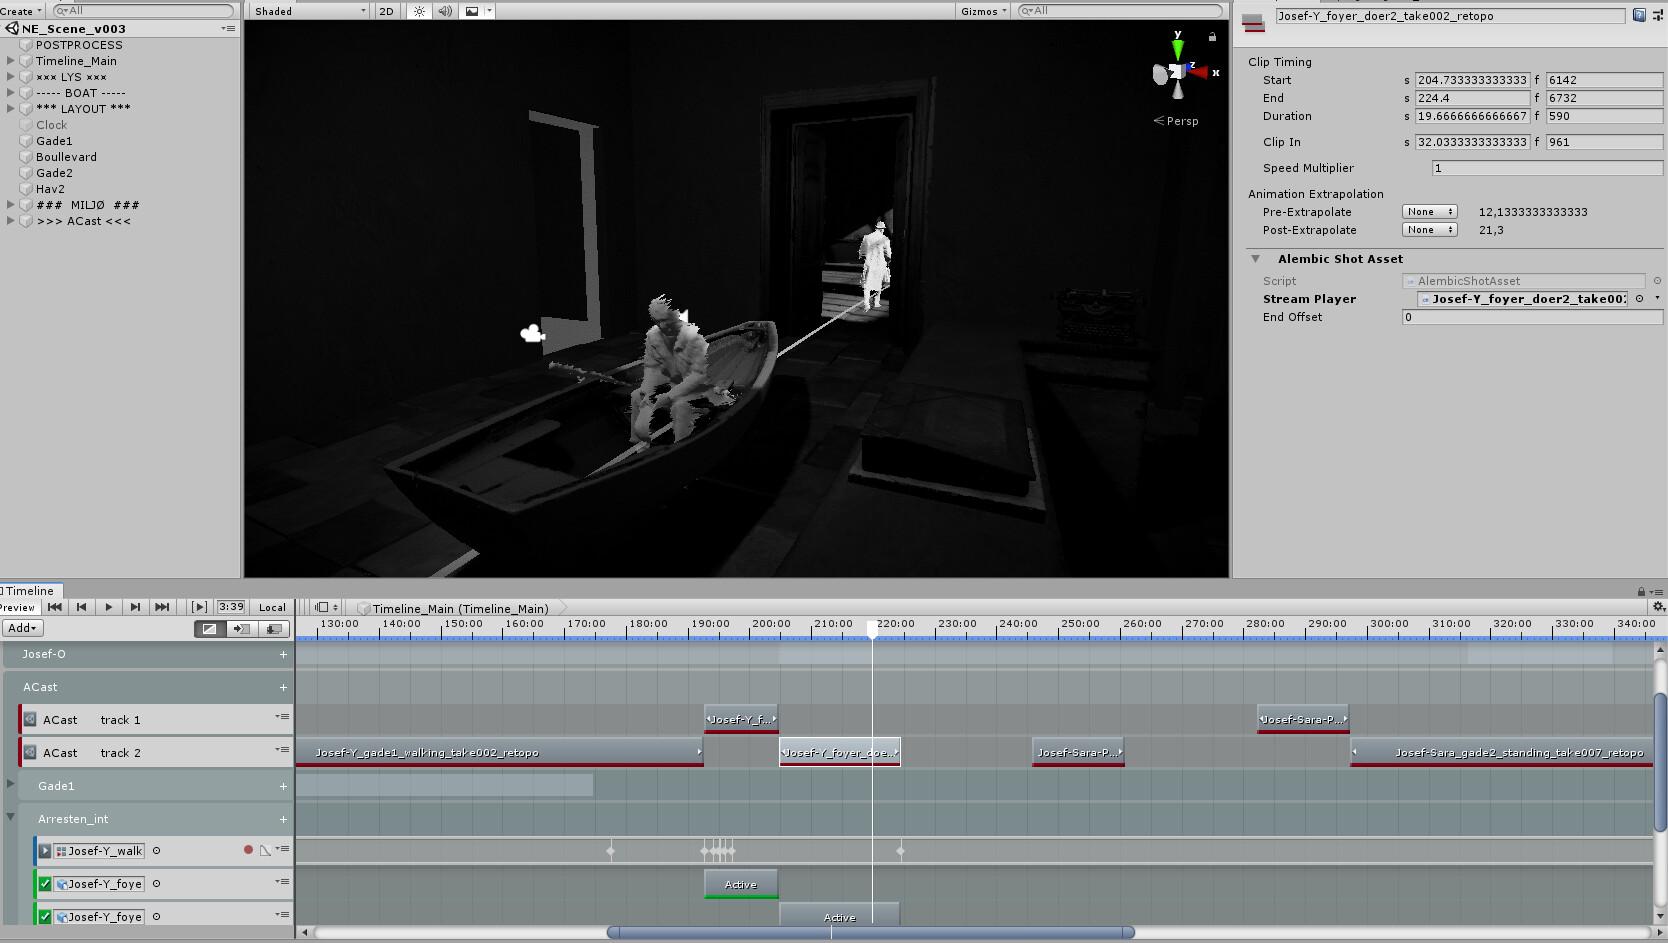Click the Play button in Timeline controls
This screenshot has height=943, width=1668.
click(x=108, y=607)
